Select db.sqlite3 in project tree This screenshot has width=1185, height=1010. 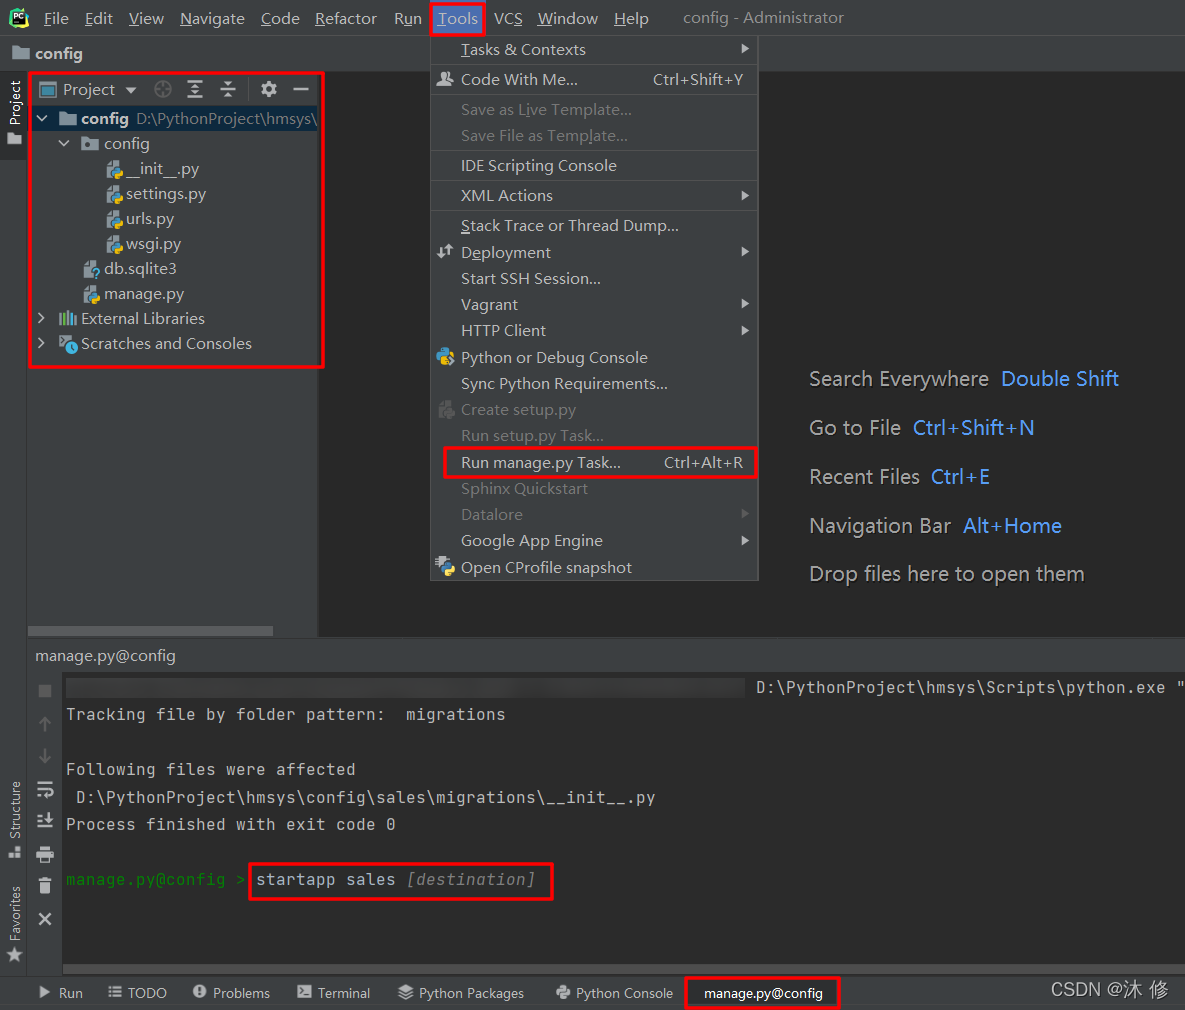pyautogui.click(x=130, y=268)
